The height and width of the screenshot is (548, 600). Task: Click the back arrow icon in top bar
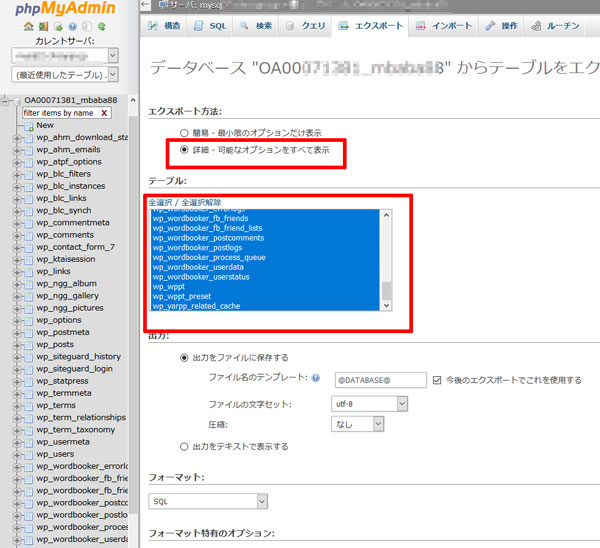click(145, 4)
